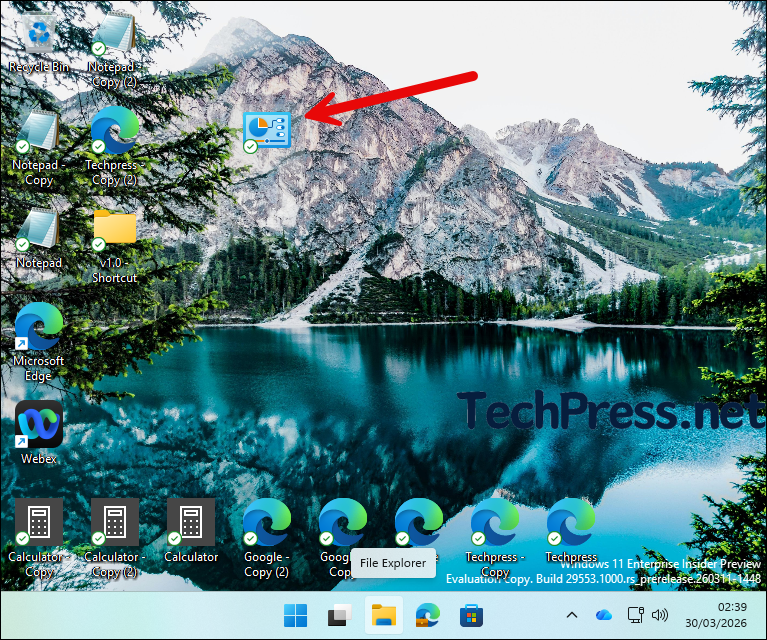767x640 pixels.
Task: Select the Calculator - Copy (2) icon
Action: 115,523
